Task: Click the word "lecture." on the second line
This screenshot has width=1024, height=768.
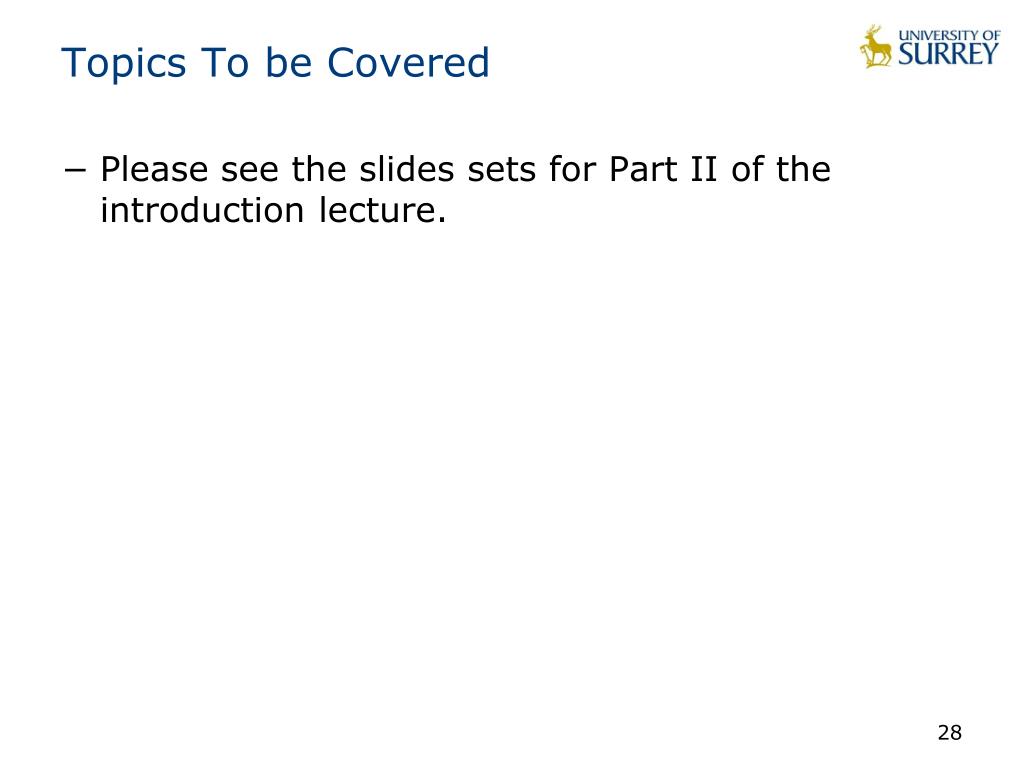Action: click(383, 211)
